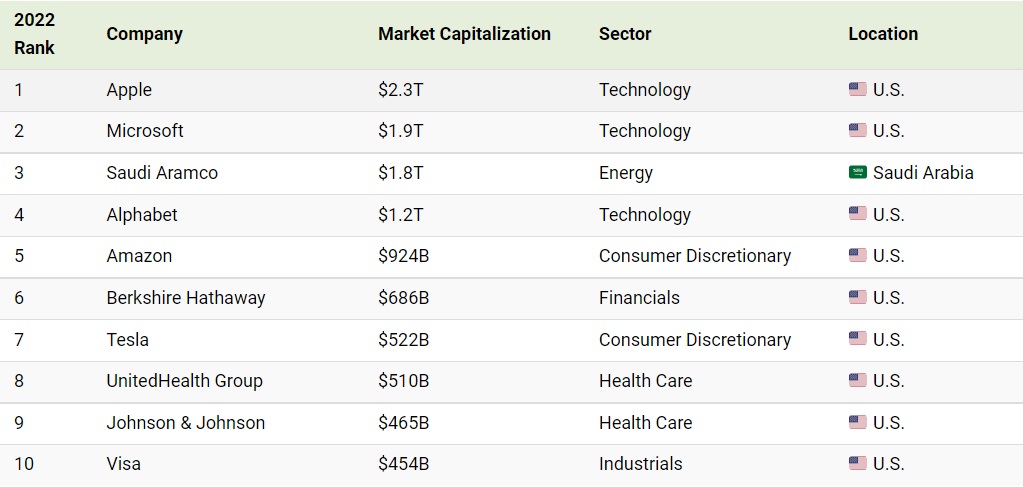1023x487 pixels.
Task: Click the U.S. flag in Microsoft row
Action: [857, 130]
